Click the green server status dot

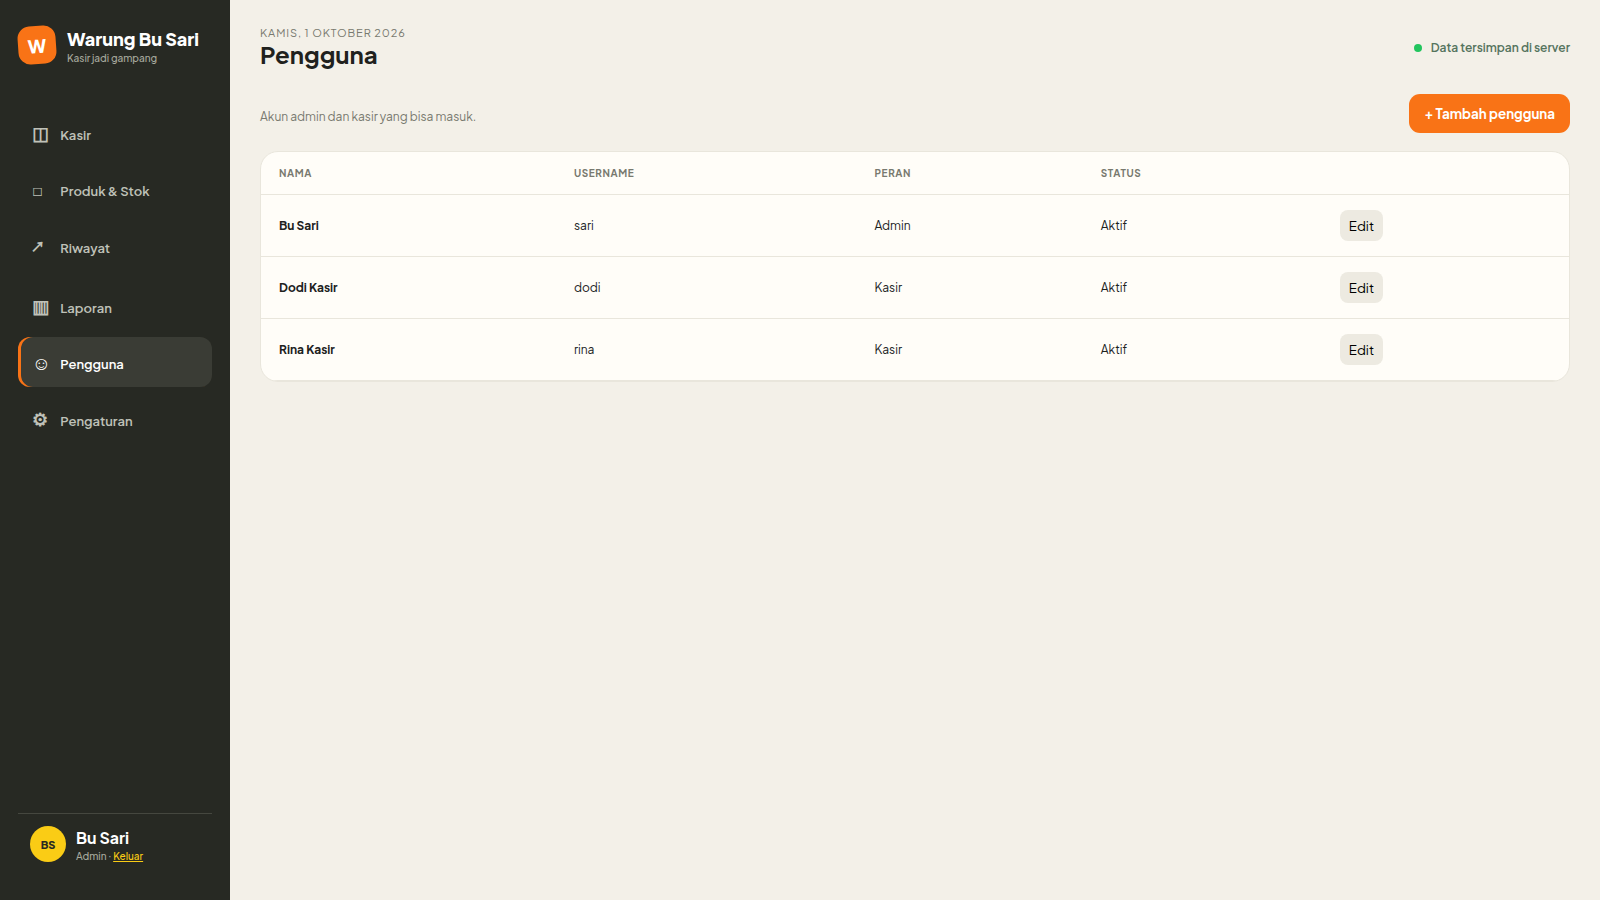[x=1417, y=48]
